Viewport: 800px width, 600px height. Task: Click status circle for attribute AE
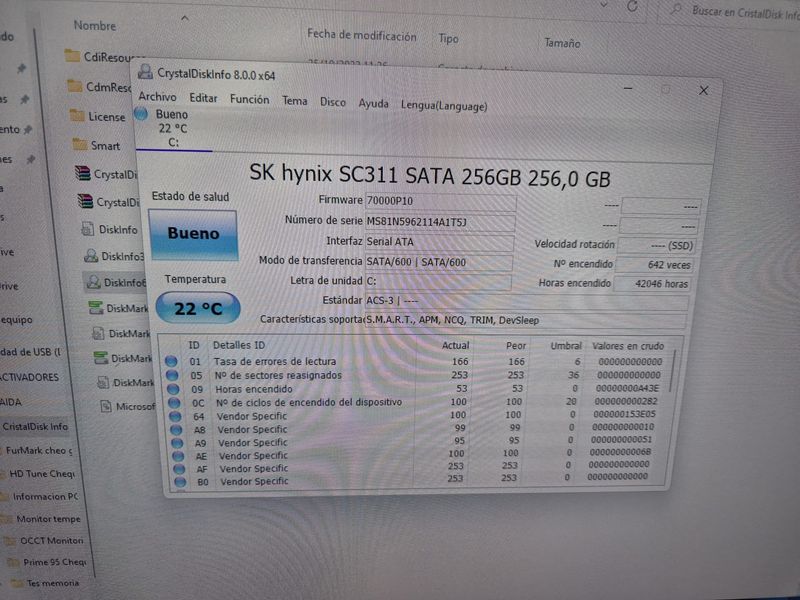tap(179, 456)
